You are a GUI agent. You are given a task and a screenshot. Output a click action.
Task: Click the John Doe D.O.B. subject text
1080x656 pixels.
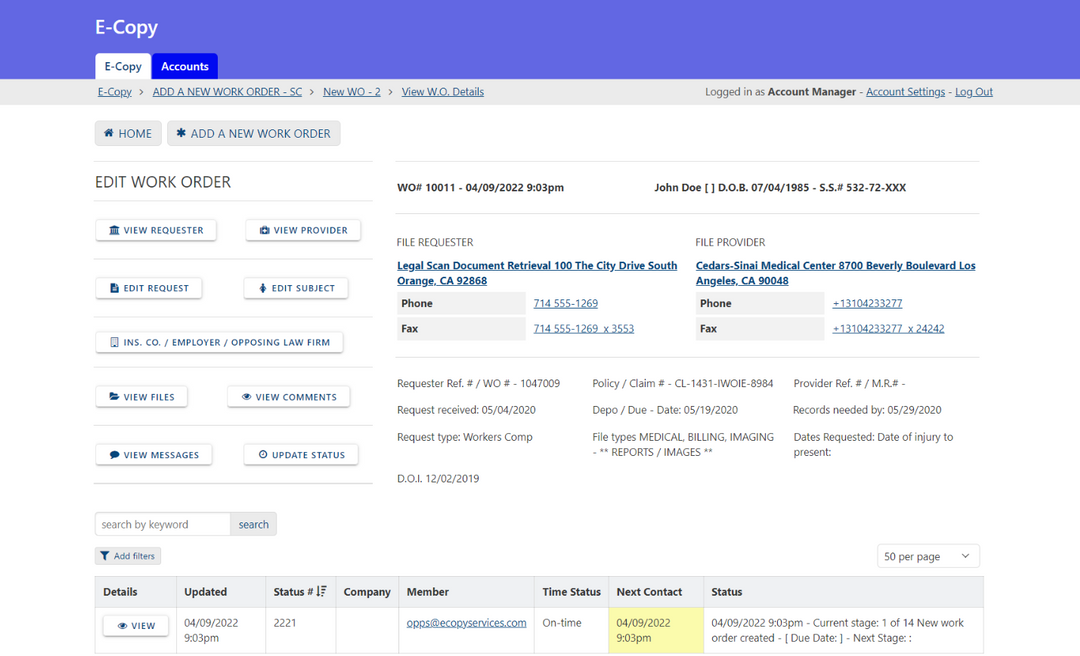tap(780, 187)
